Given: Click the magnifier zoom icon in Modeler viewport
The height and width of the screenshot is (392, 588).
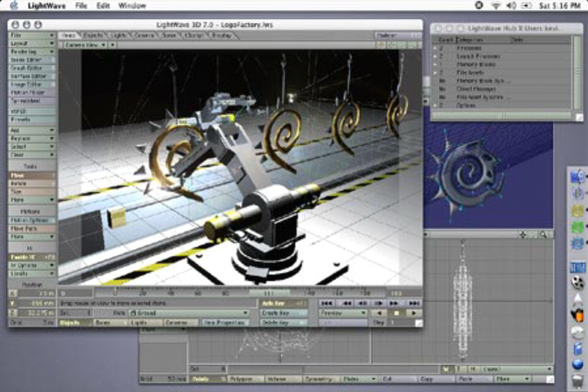Looking at the screenshot, I should click(x=543, y=235).
